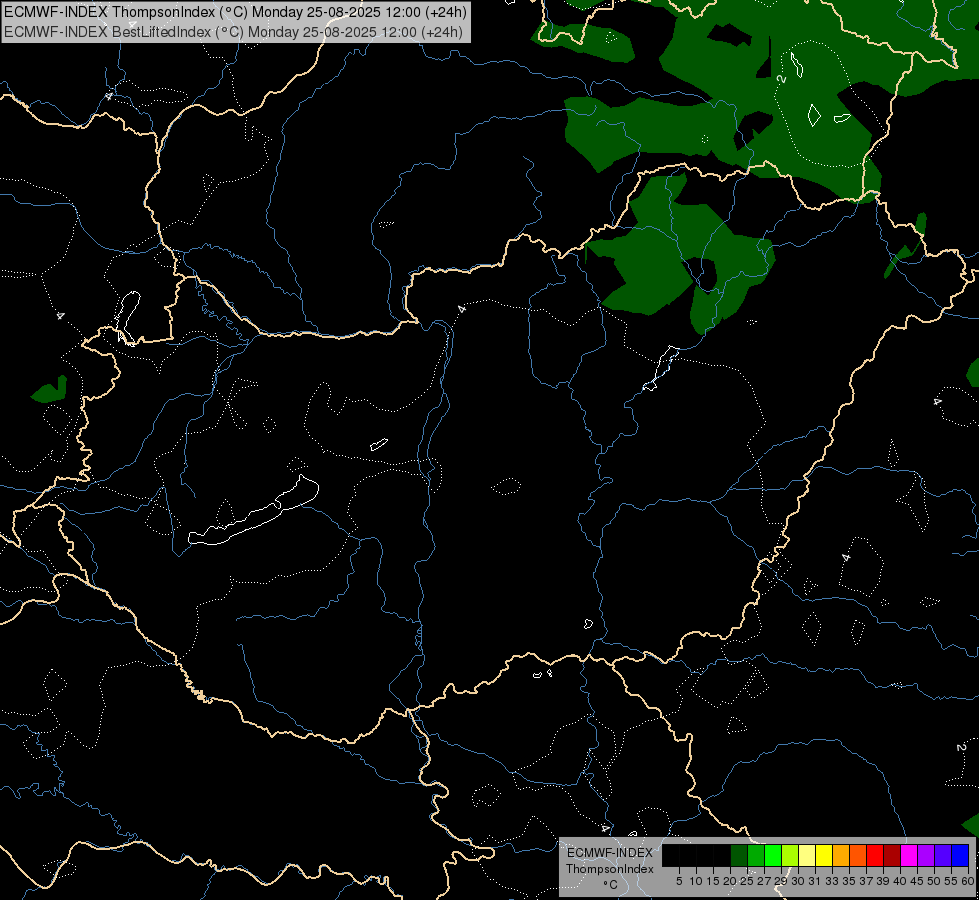Select the medium green 25-27 legend swatch

pos(756,855)
